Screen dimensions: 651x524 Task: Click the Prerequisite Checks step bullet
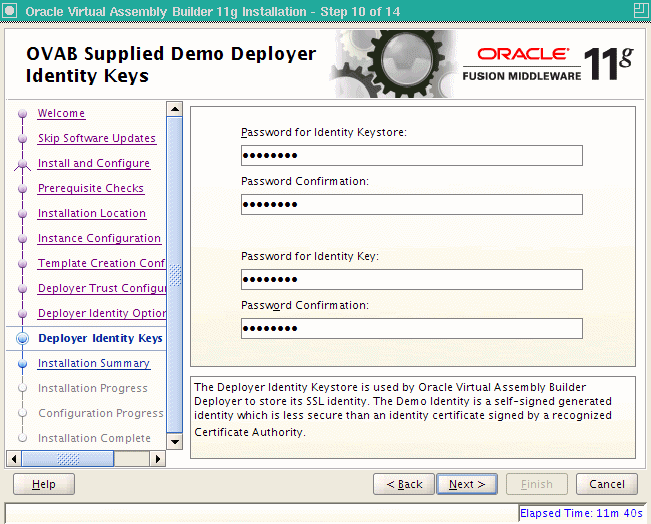[22, 189]
